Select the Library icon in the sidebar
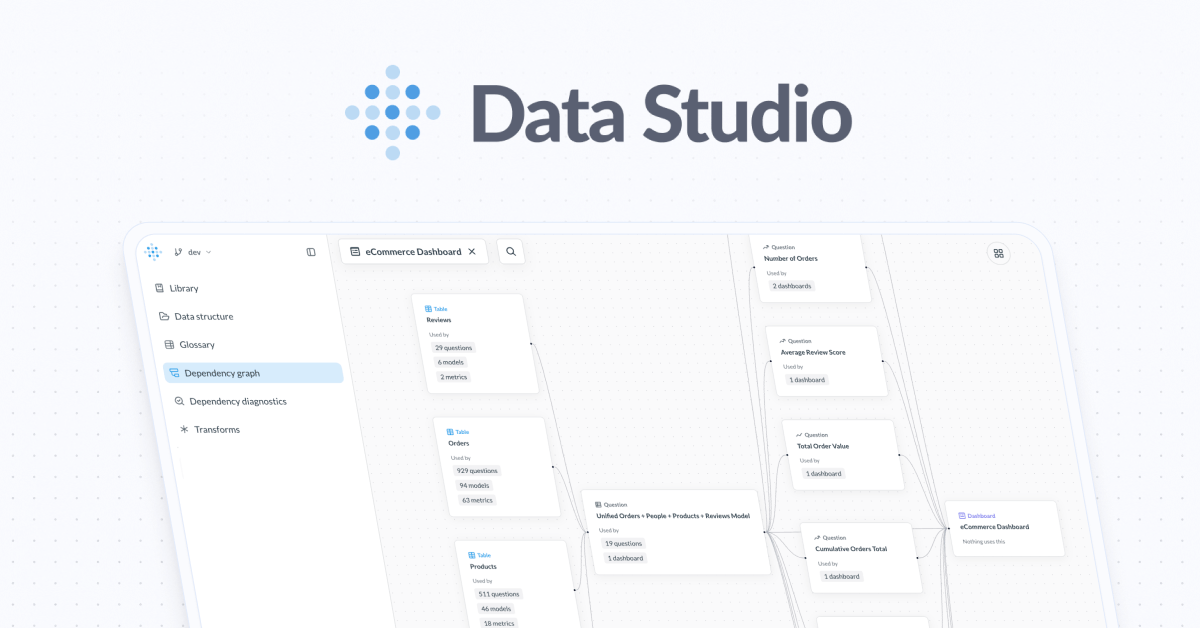 [x=162, y=288]
